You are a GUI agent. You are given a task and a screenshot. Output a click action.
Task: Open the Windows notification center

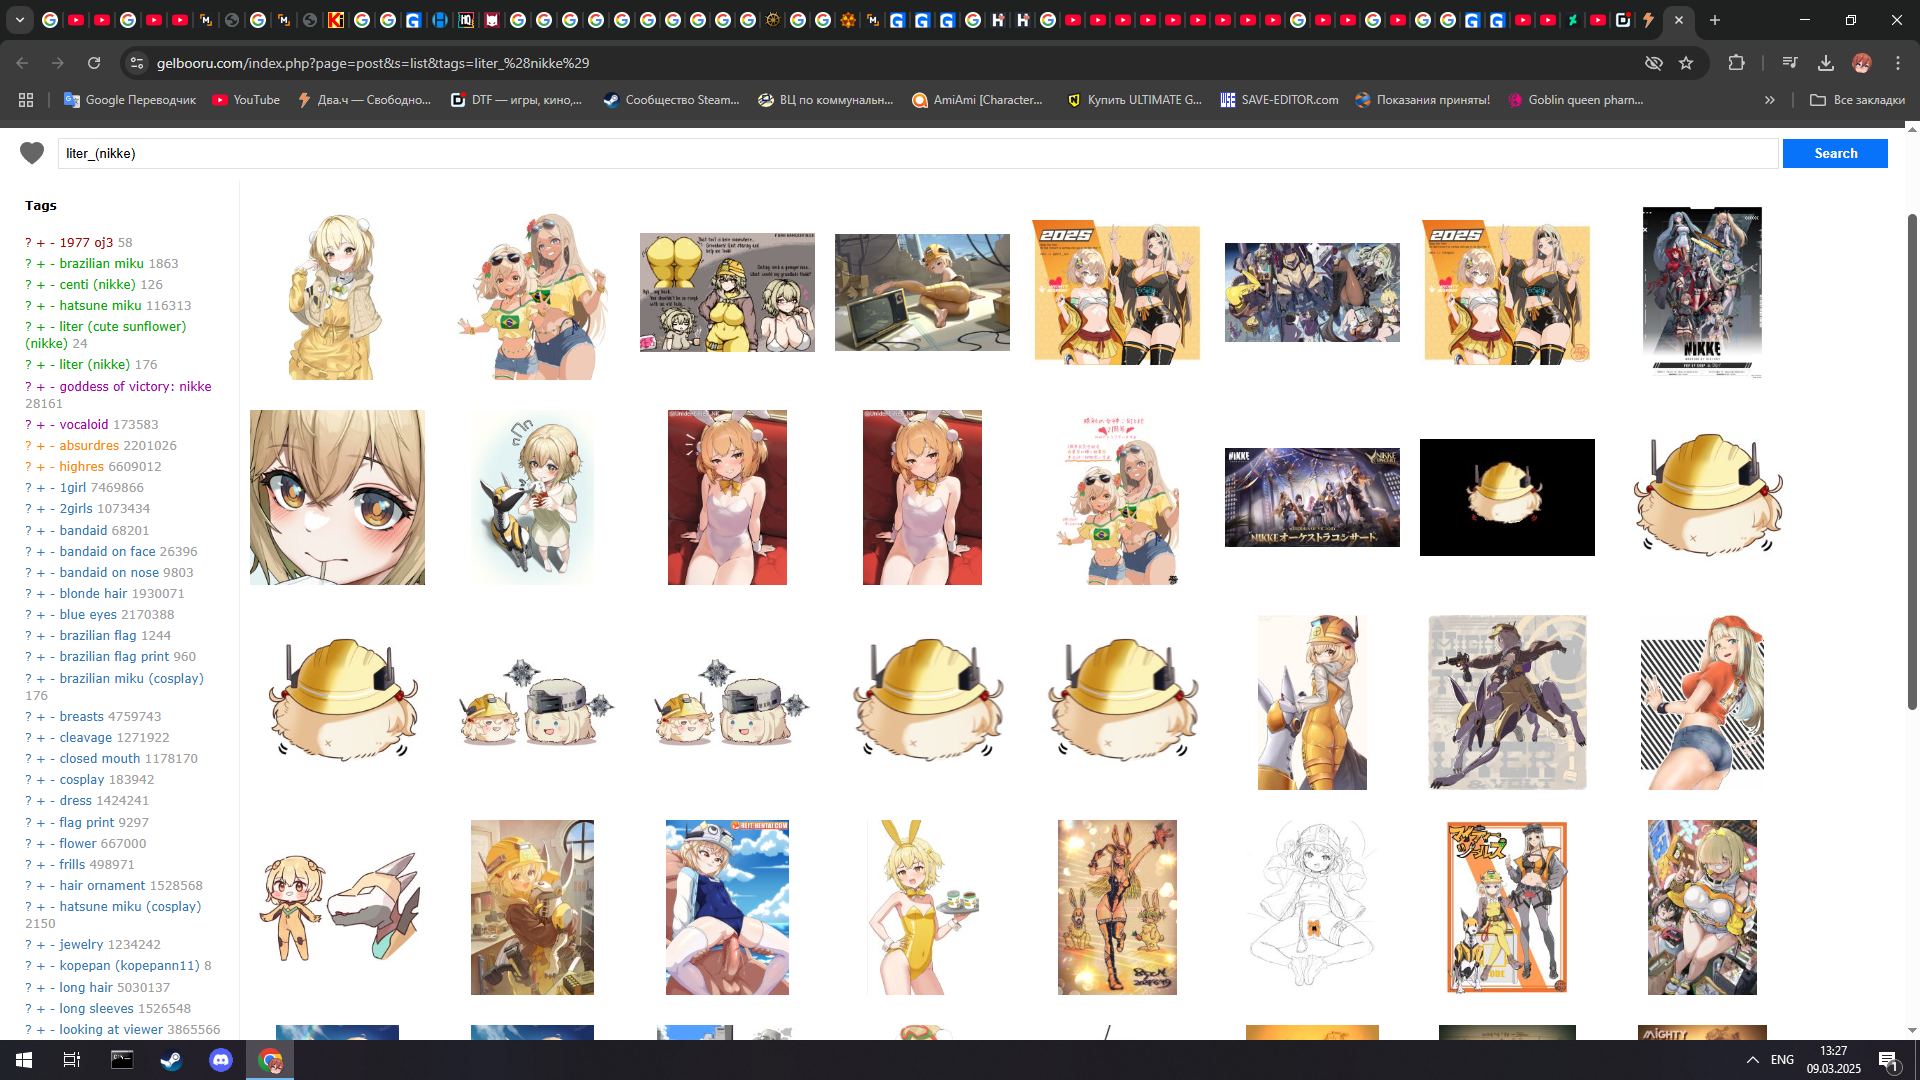click(1889, 1060)
